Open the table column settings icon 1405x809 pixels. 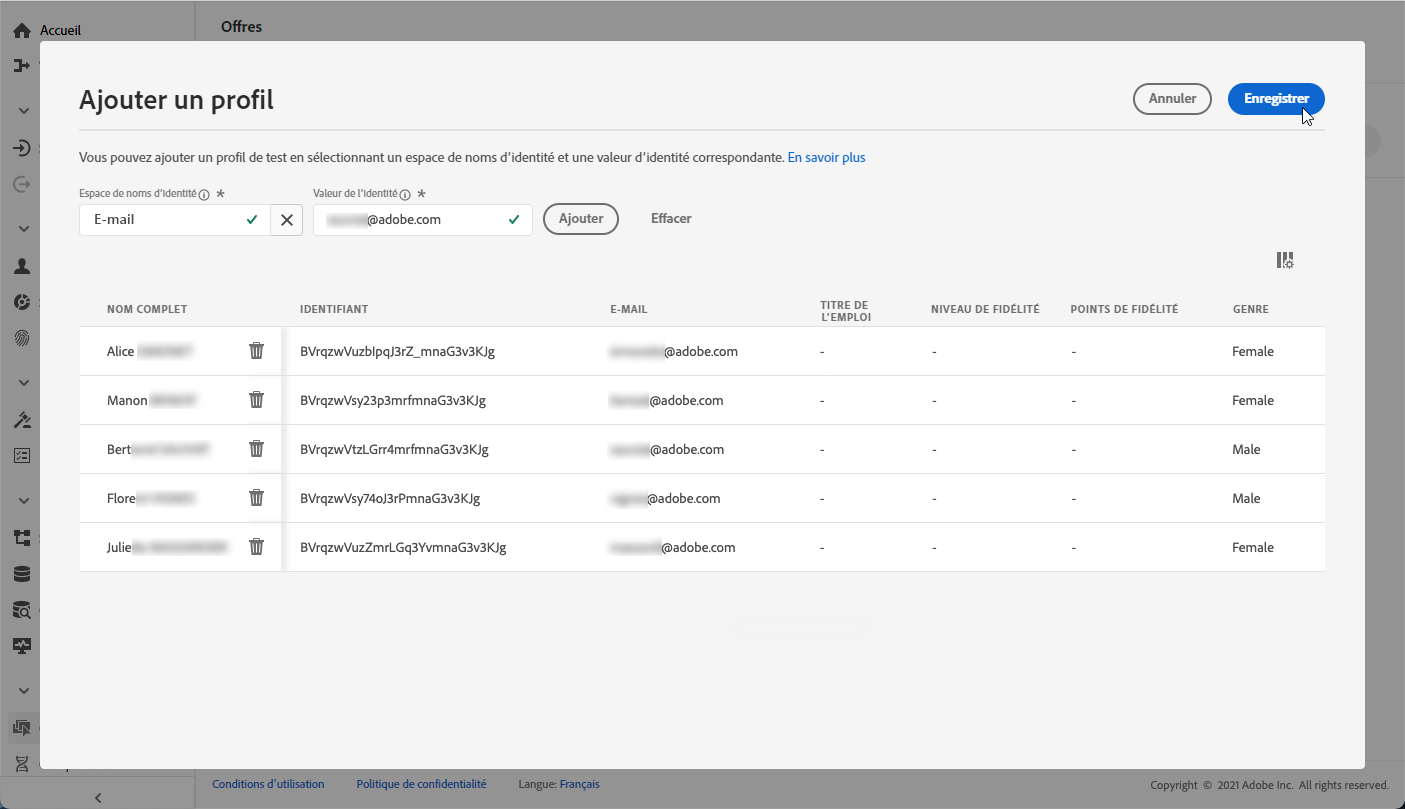point(1285,260)
